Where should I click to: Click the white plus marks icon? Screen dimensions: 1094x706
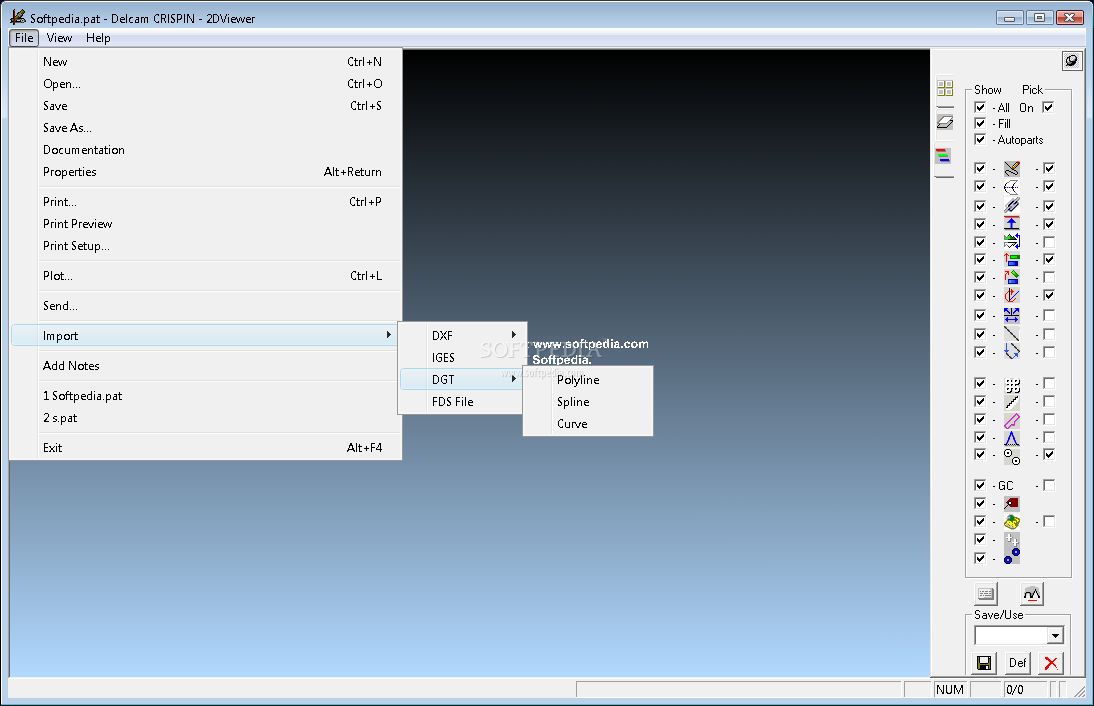1012,539
